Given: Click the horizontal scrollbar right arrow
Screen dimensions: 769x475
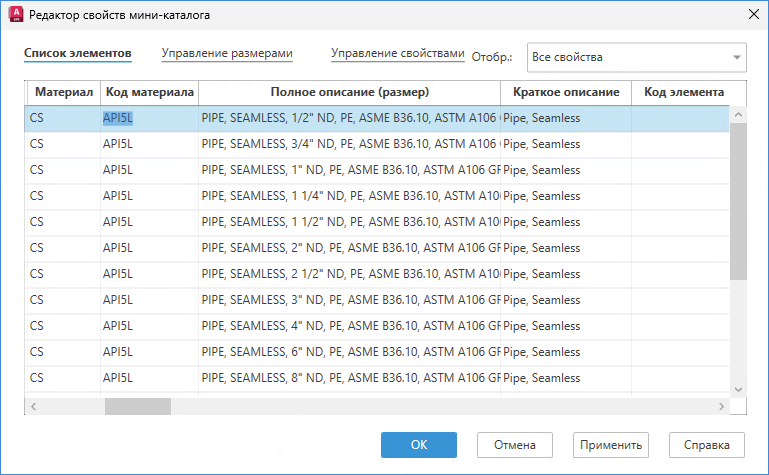Looking at the screenshot, I should (722, 406).
